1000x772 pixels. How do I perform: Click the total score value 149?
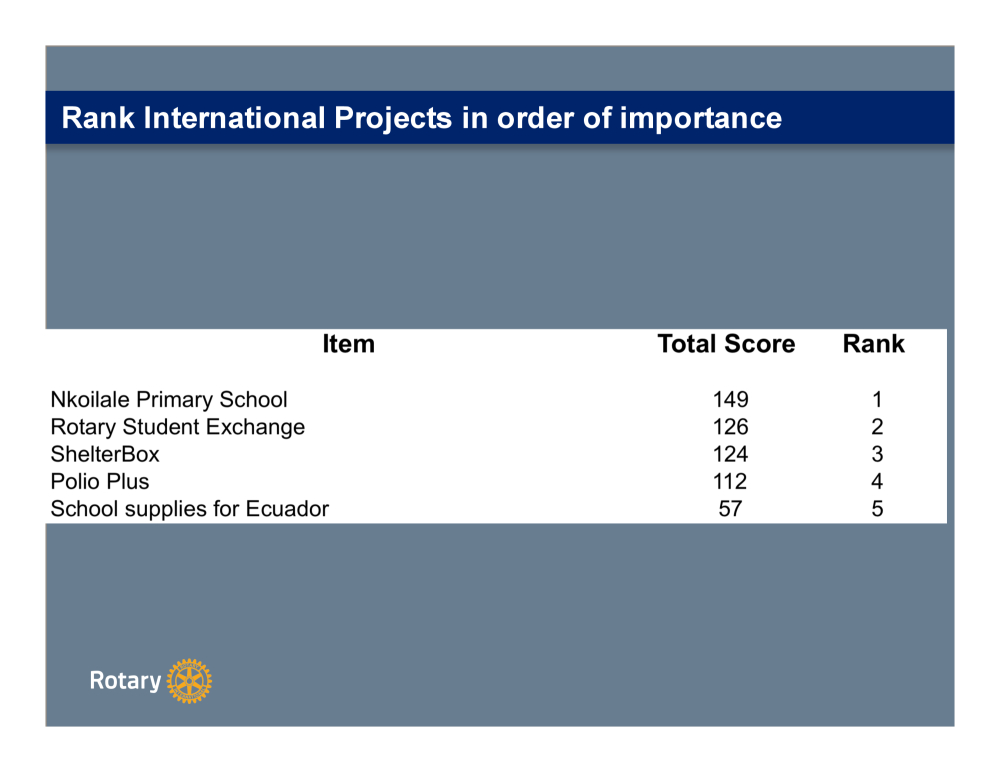[x=730, y=400]
